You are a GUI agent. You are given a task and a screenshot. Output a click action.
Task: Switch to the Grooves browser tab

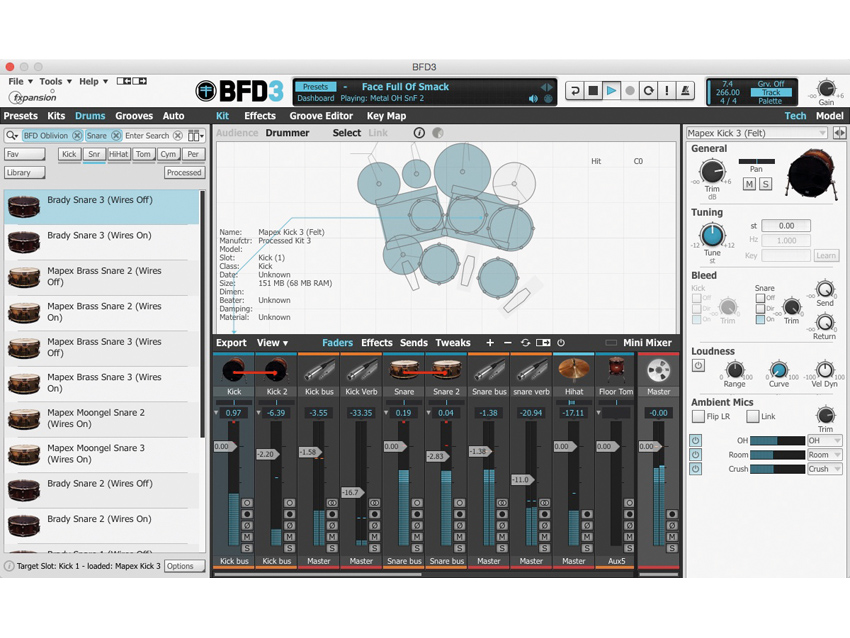coord(134,116)
